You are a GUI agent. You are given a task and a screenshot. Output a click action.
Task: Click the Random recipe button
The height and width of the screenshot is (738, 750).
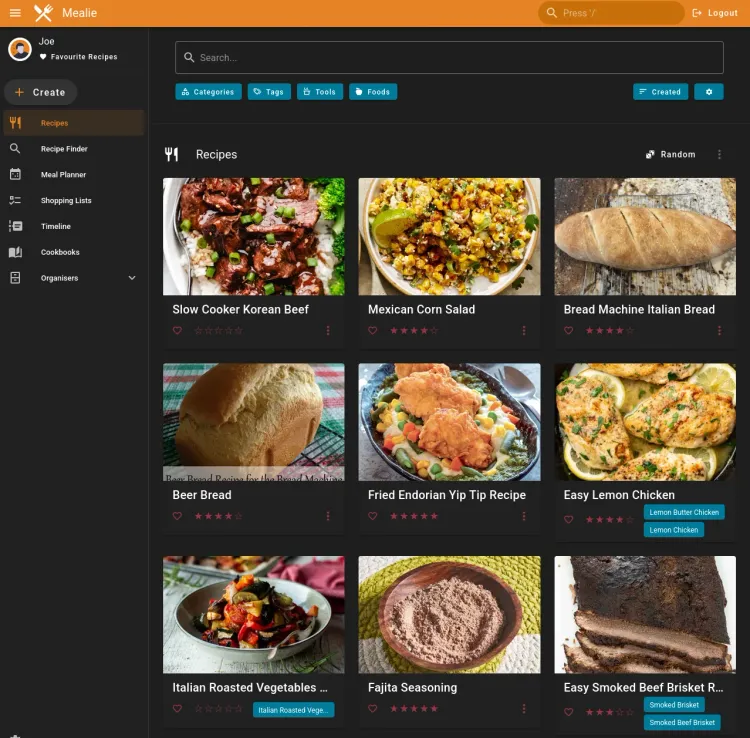(670, 154)
